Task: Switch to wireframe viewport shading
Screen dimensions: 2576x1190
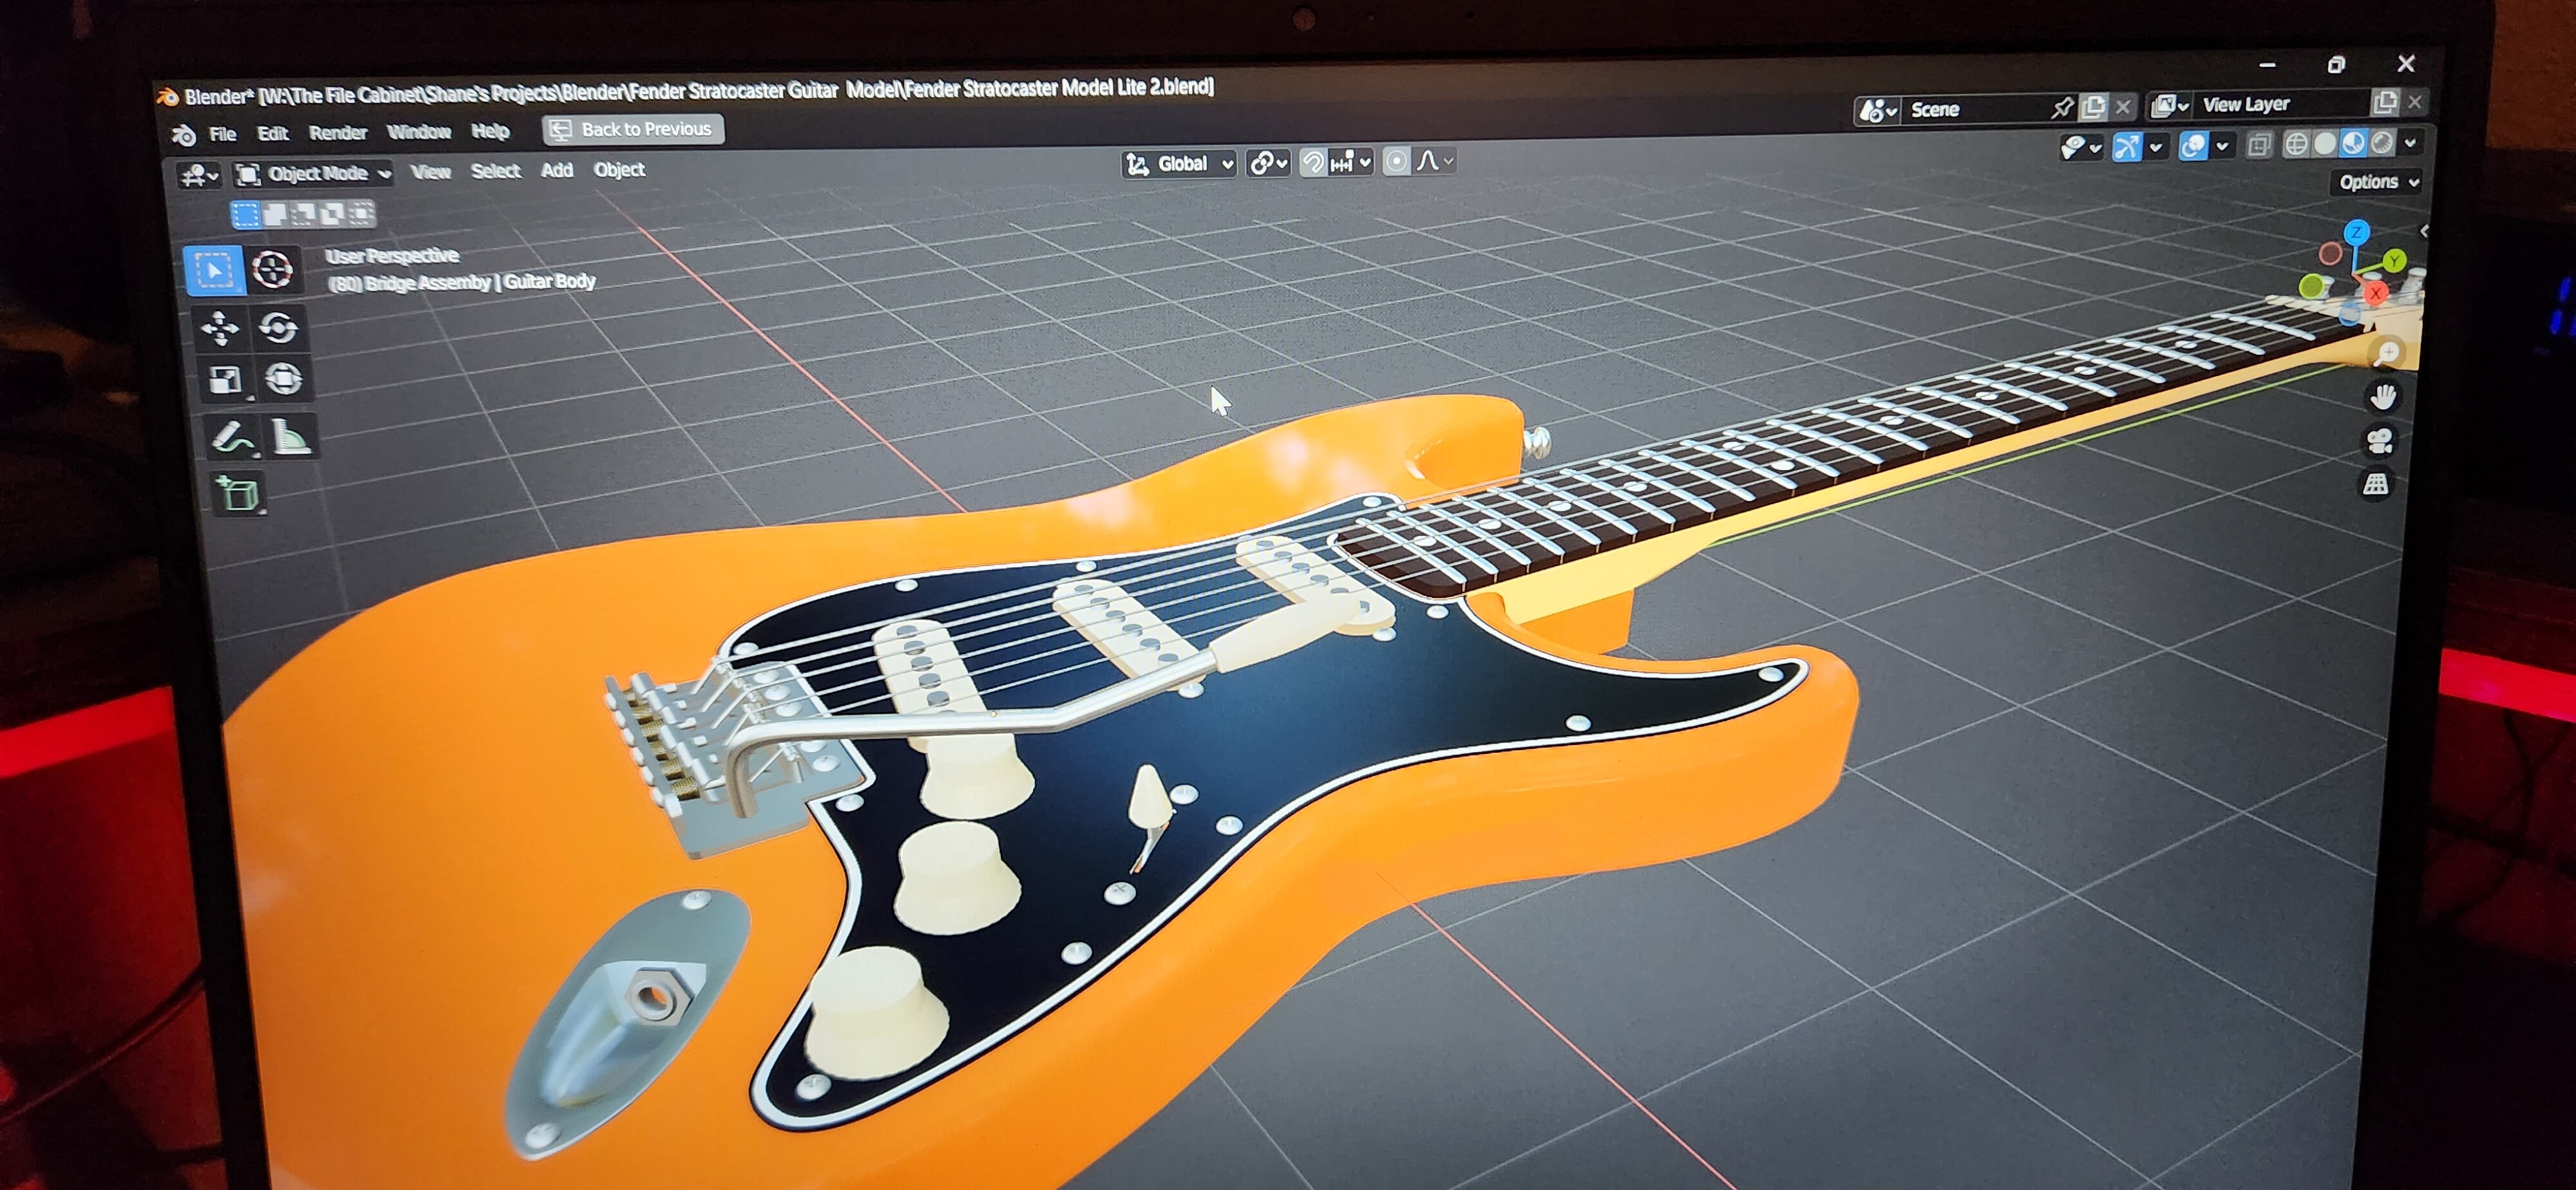Action: pos(2297,144)
